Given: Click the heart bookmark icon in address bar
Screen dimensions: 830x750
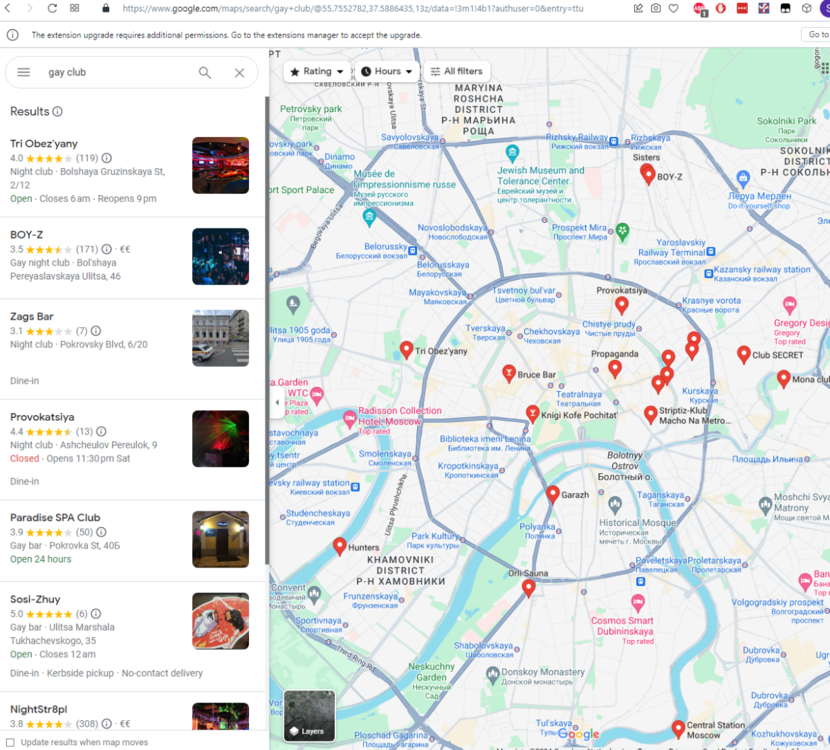Looking at the screenshot, I should (673, 8).
